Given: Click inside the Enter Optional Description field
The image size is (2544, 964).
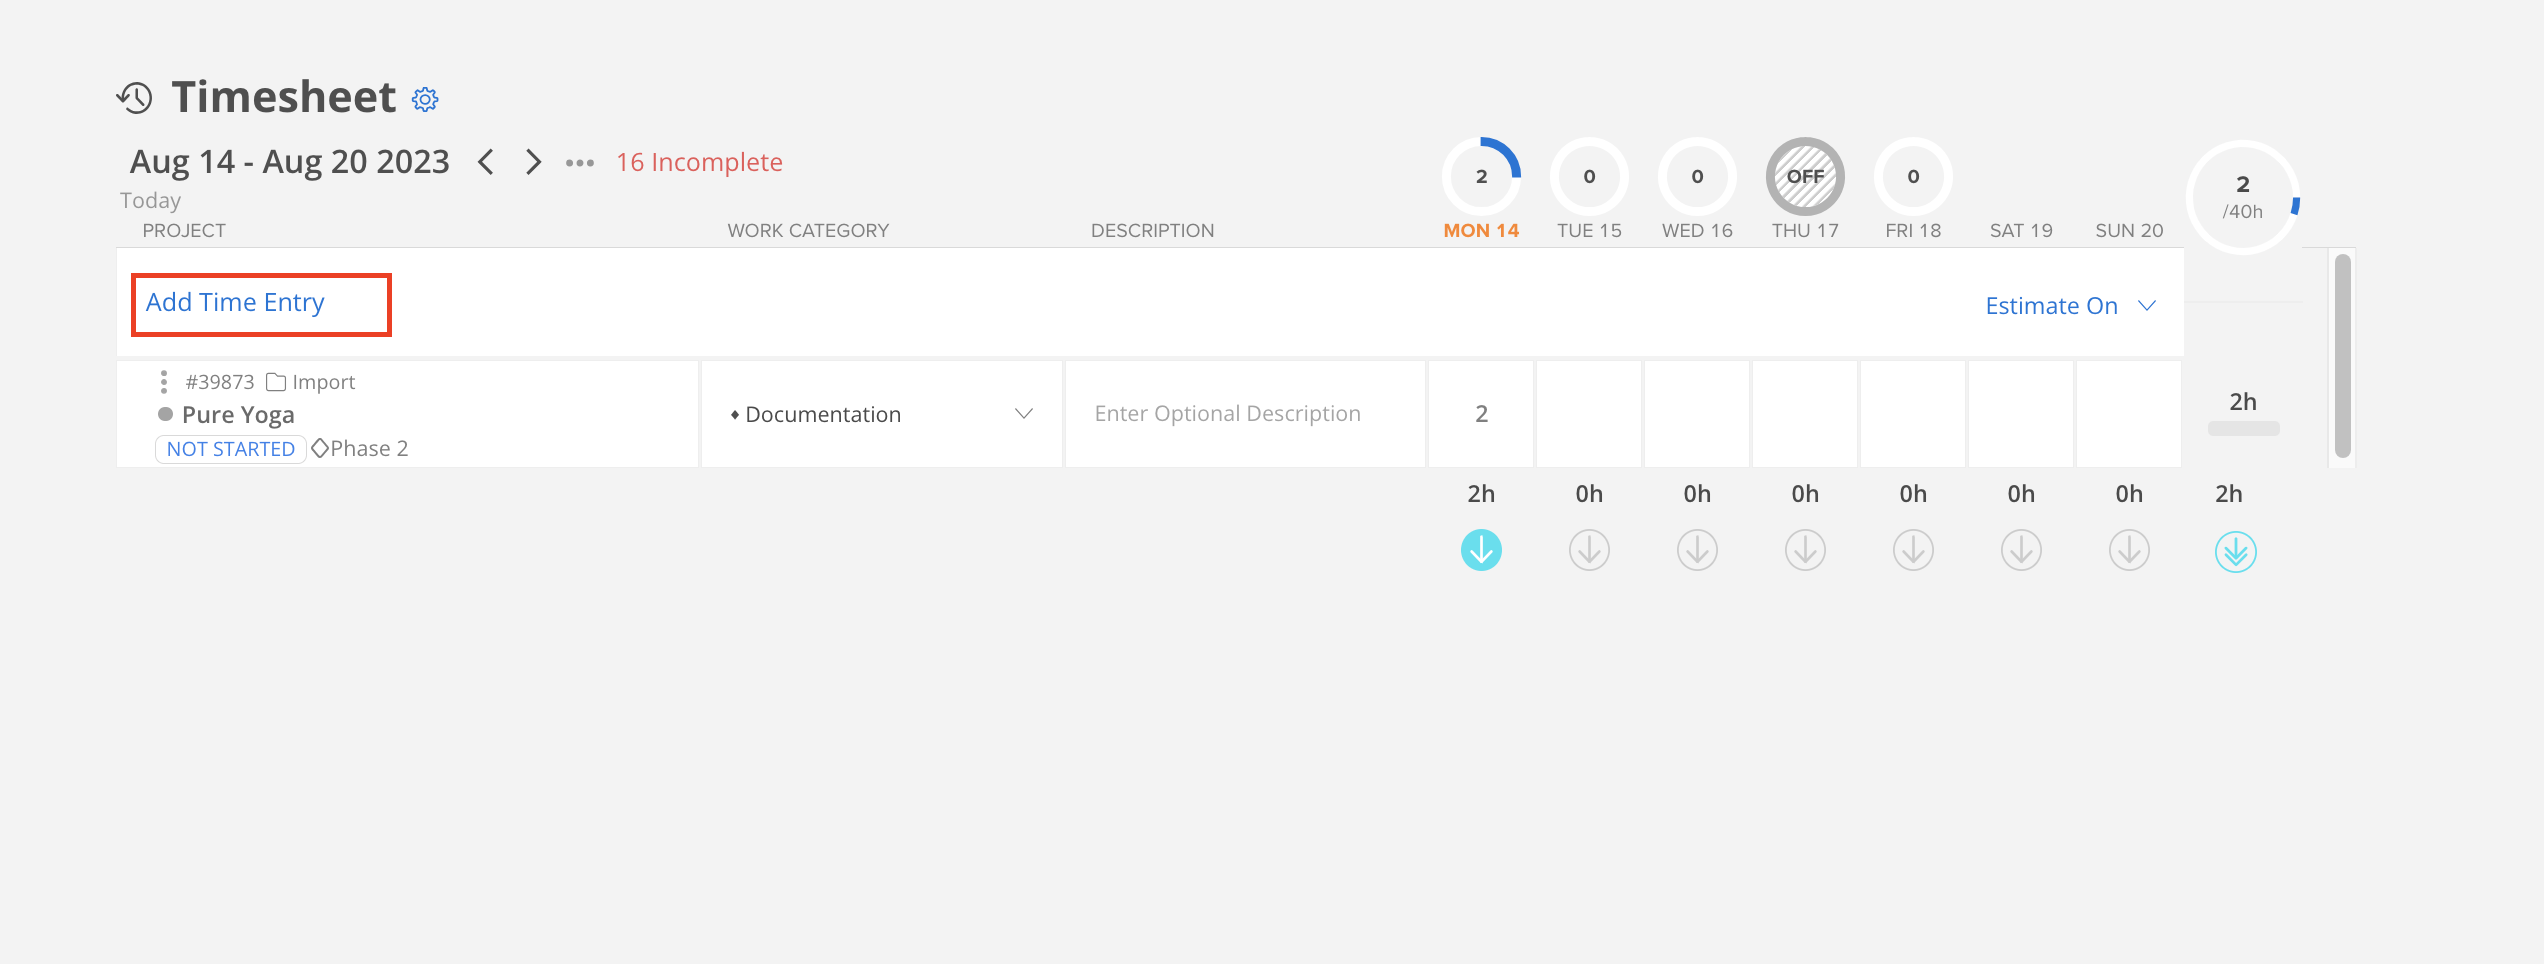Looking at the screenshot, I should (x=1227, y=413).
